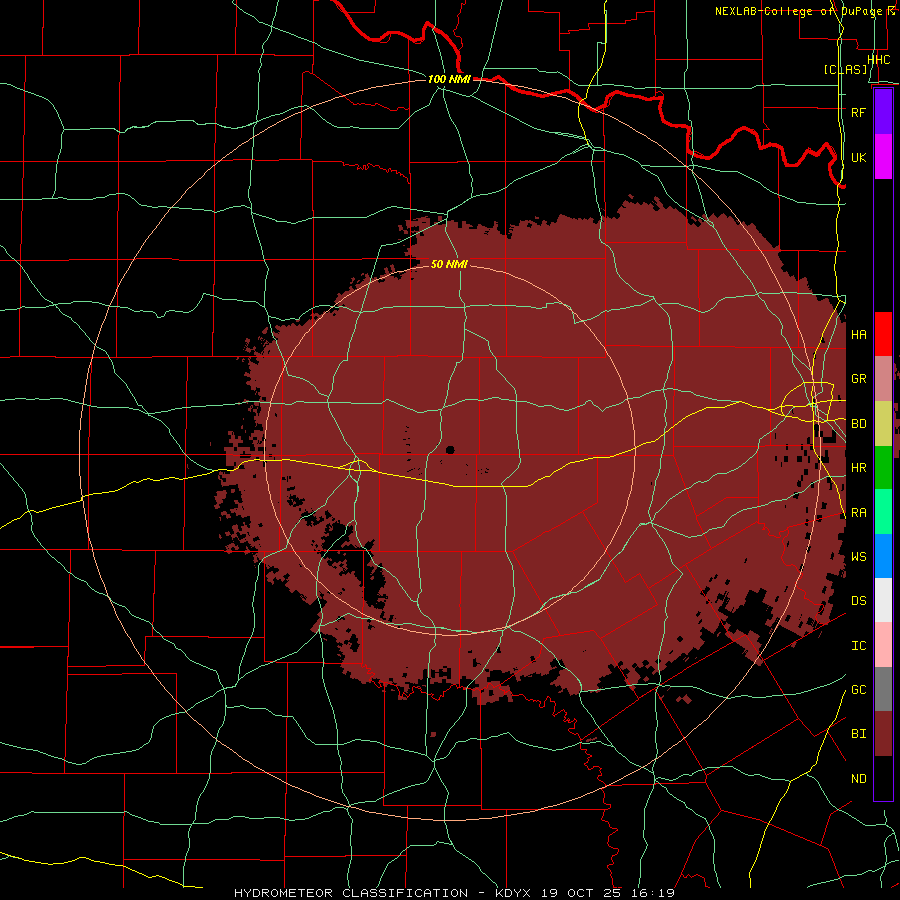
Task: Click the BI legend label
Action: (858, 734)
